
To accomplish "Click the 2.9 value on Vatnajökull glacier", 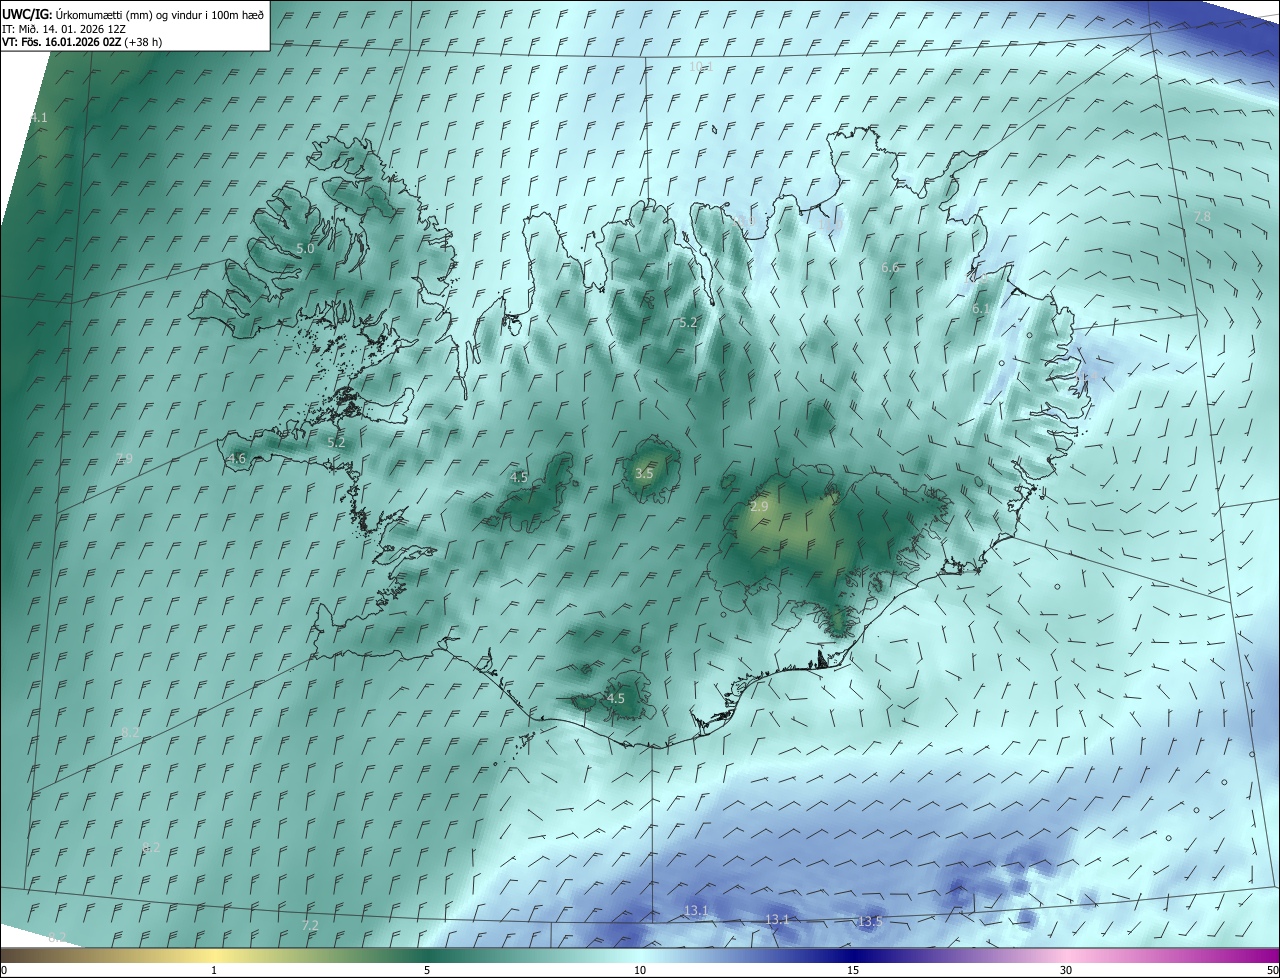I will 759,507.
